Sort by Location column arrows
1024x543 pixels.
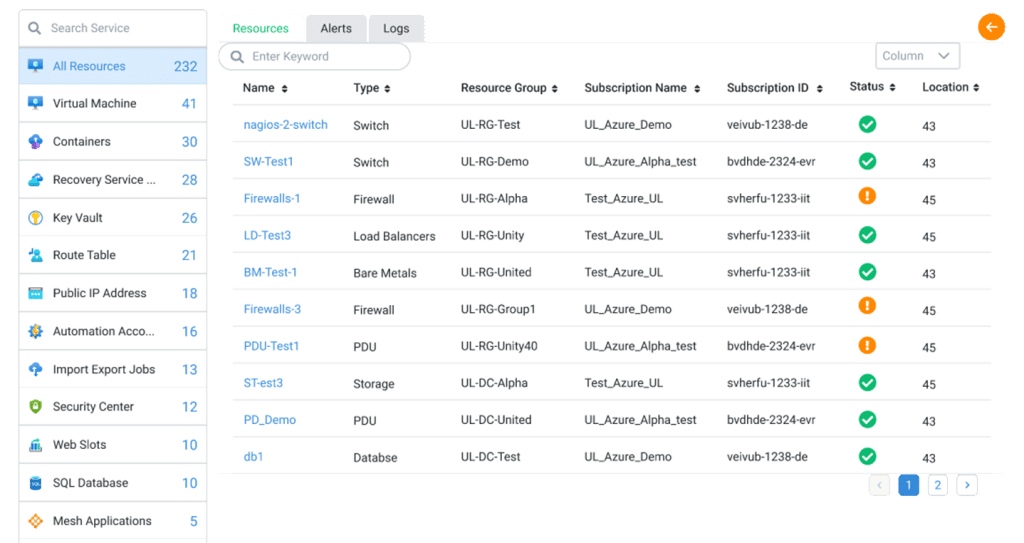point(976,88)
